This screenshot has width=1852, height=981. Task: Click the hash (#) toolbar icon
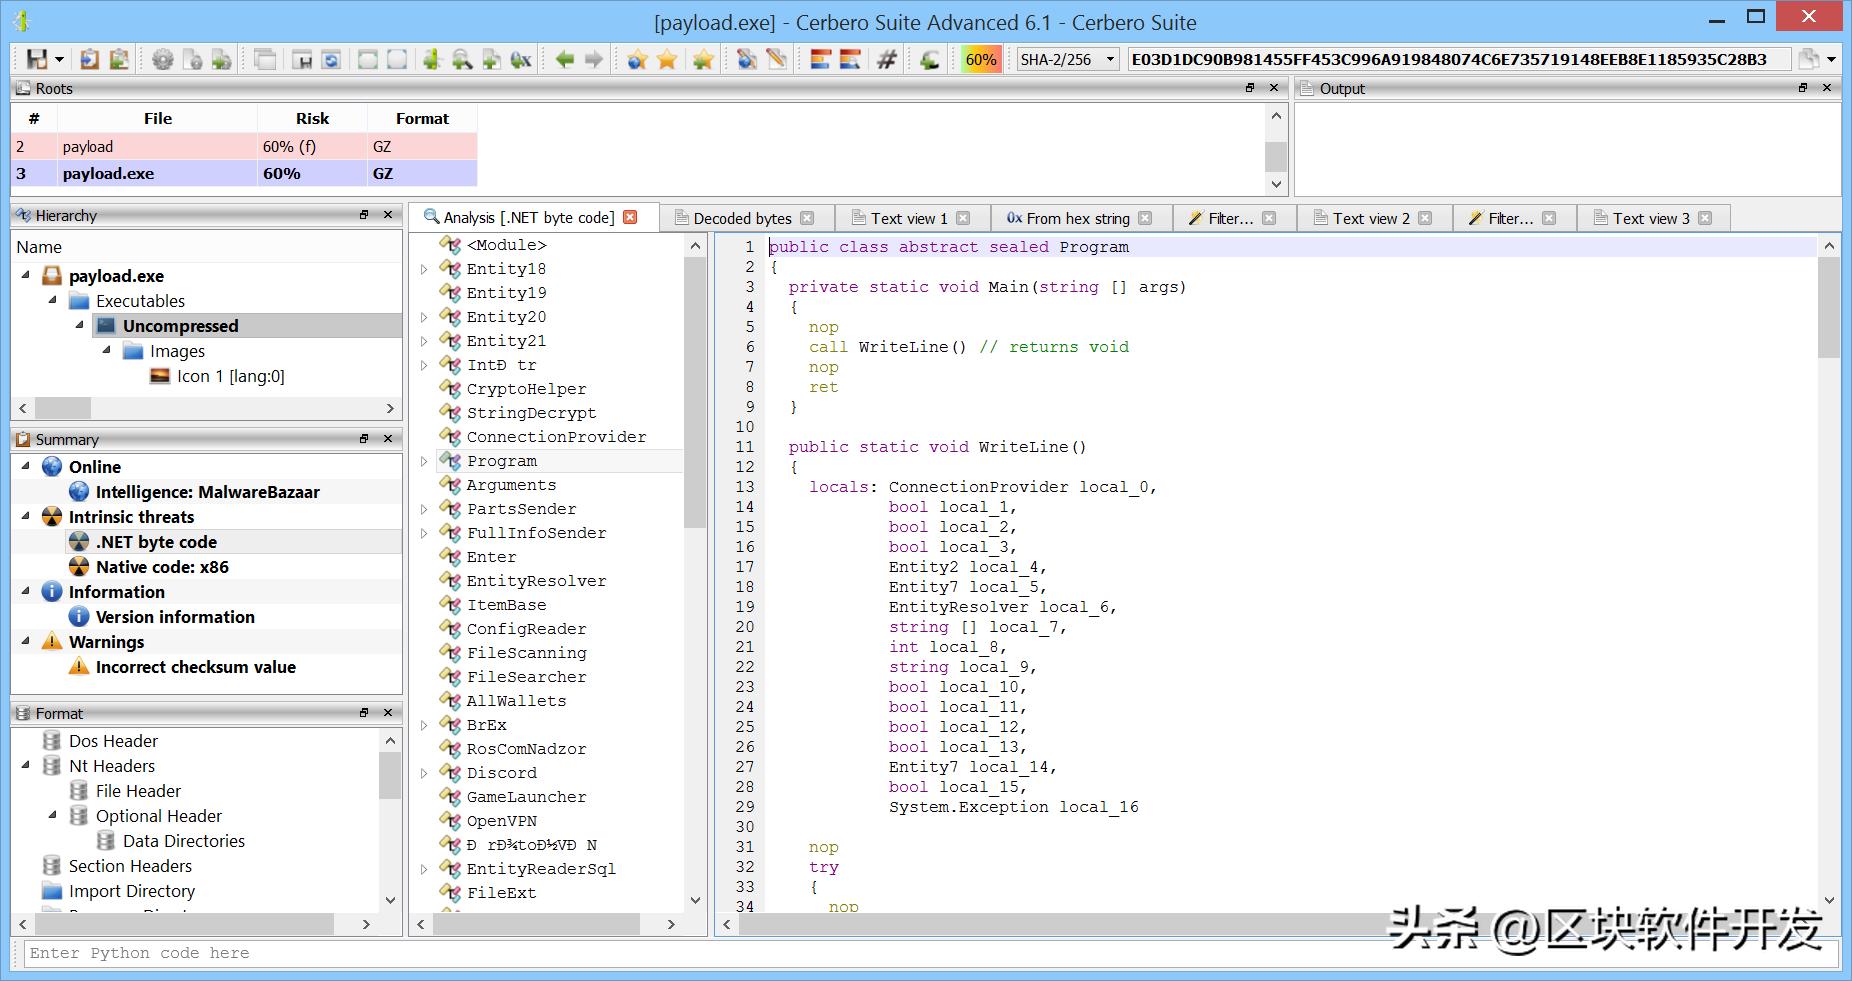pyautogui.click(x=886, y=59)
